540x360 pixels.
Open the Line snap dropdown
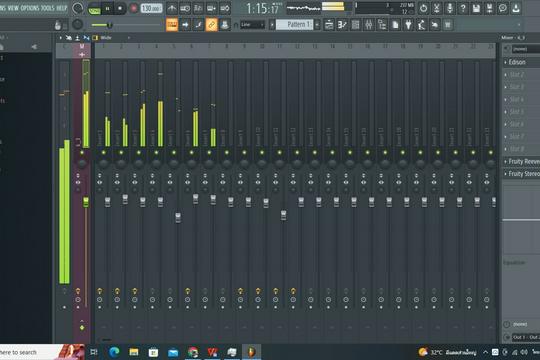[x=252, y=25]
